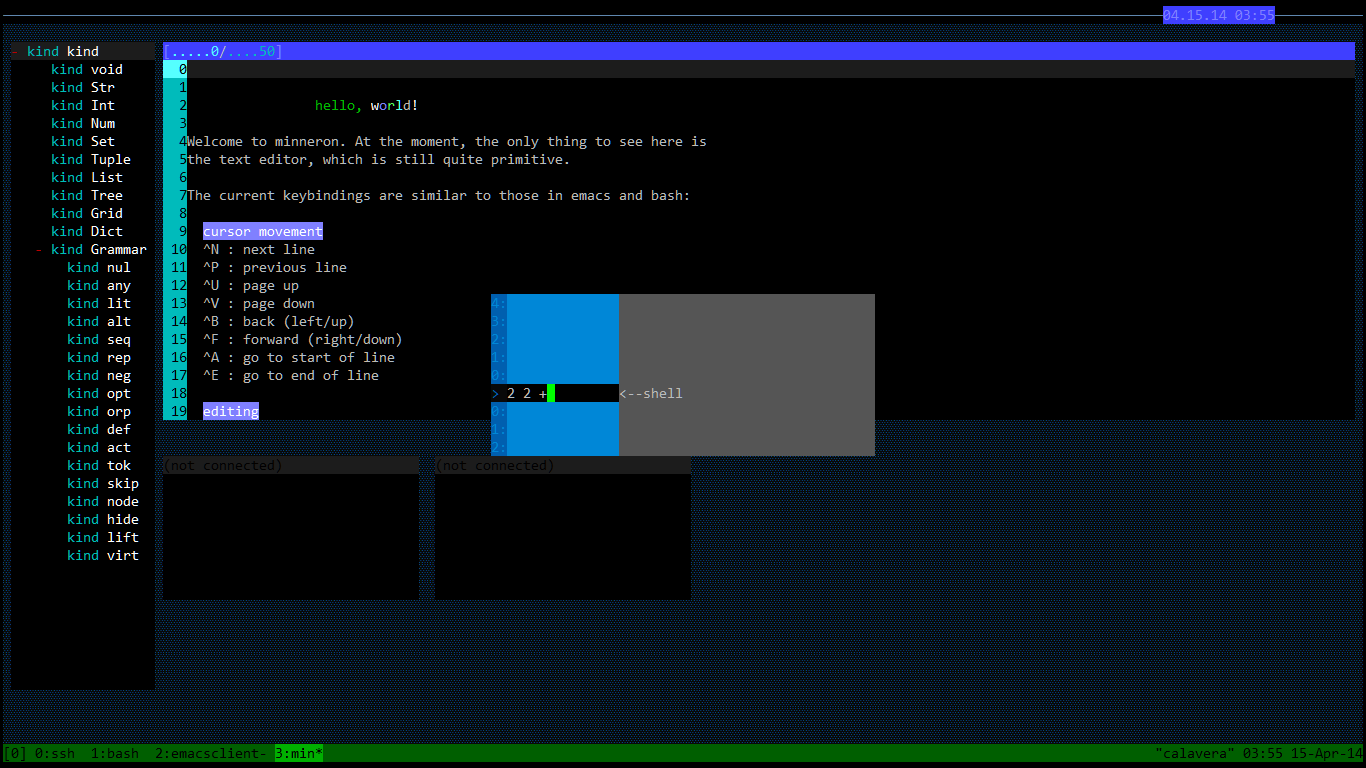Click the highlighted line number 0 in gutter
This screenshot has height=768, width=1366.
[x=175, y=70]
